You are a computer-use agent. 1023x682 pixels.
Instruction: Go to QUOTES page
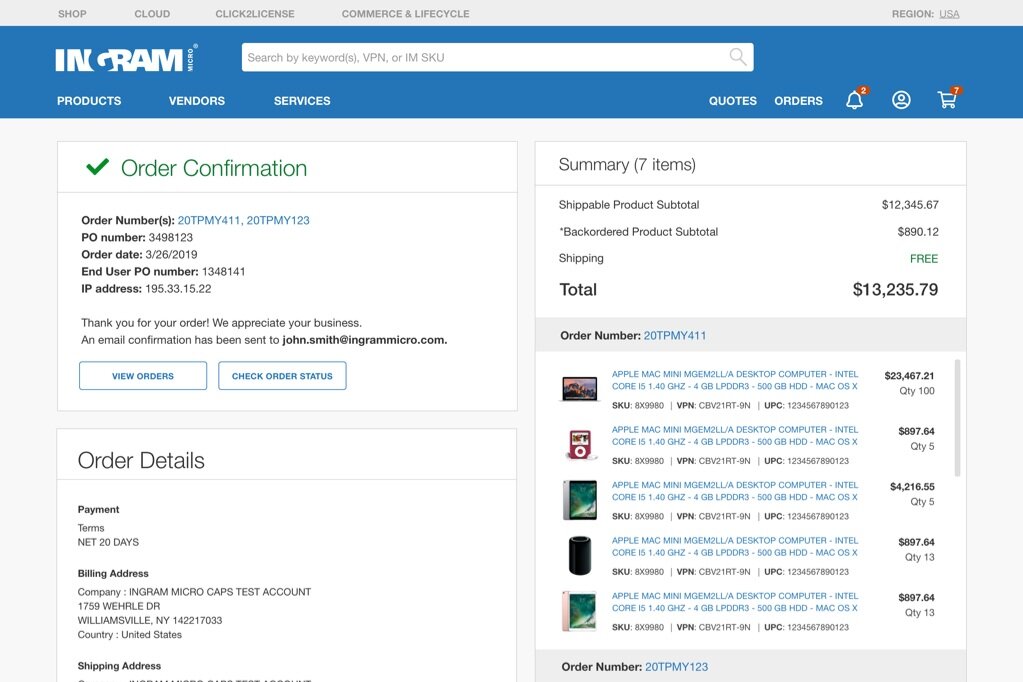733,101
